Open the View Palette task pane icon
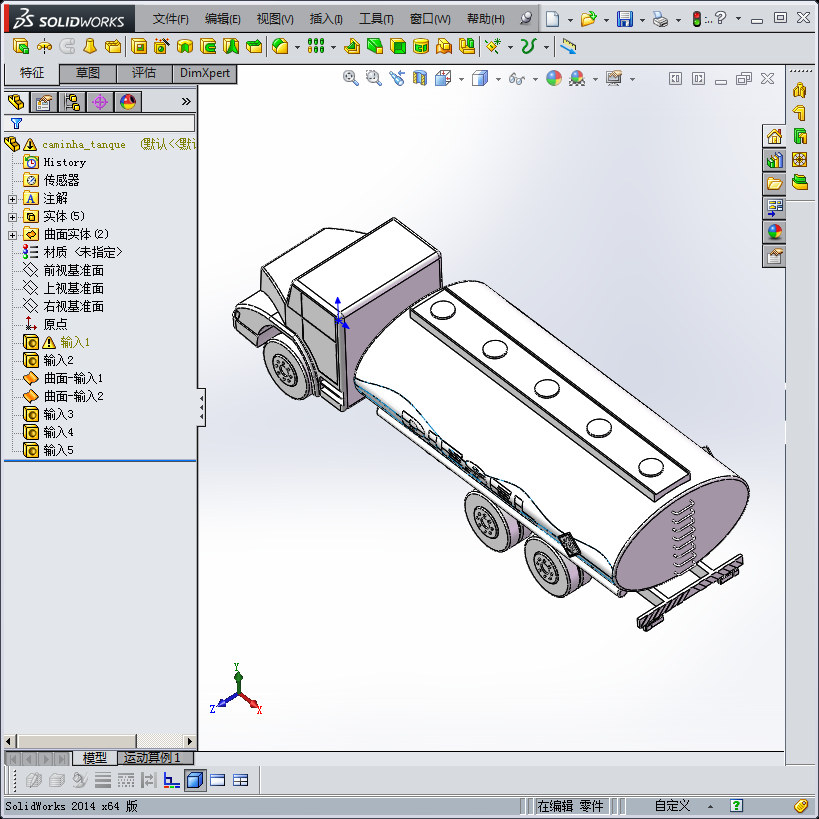 [774, 208]
